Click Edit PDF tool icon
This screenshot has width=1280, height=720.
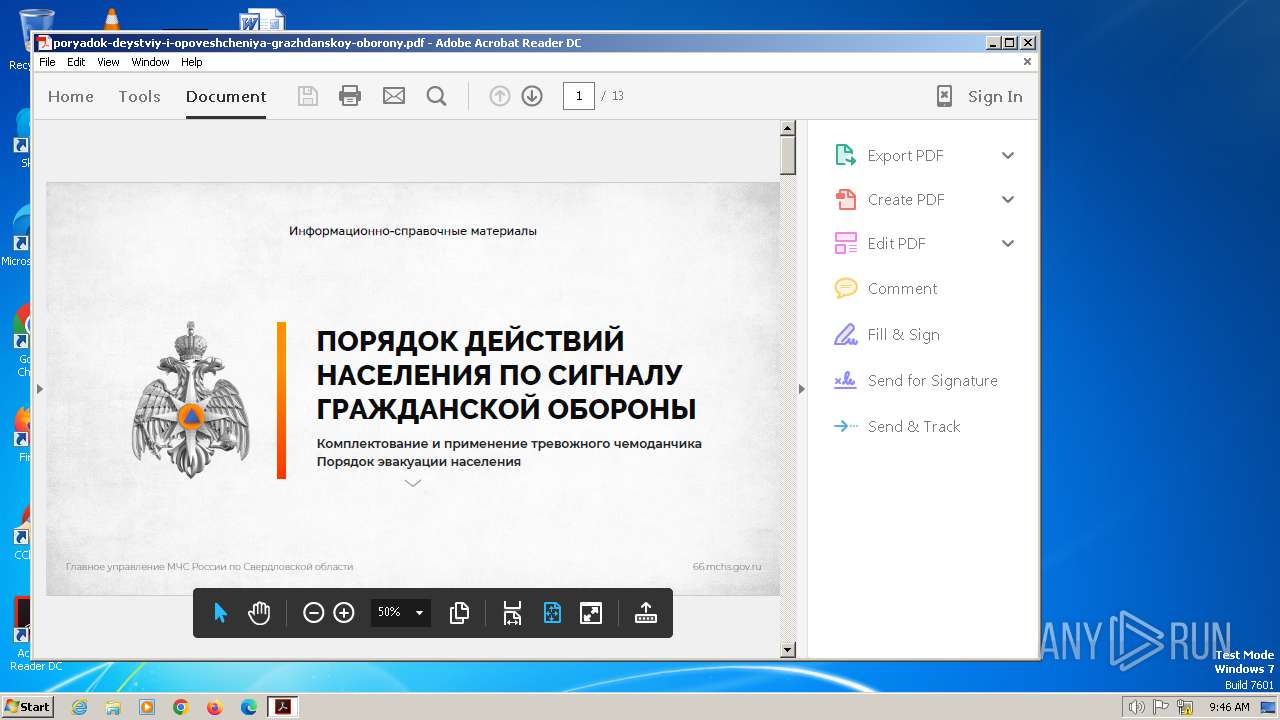(x=846, y=243)
